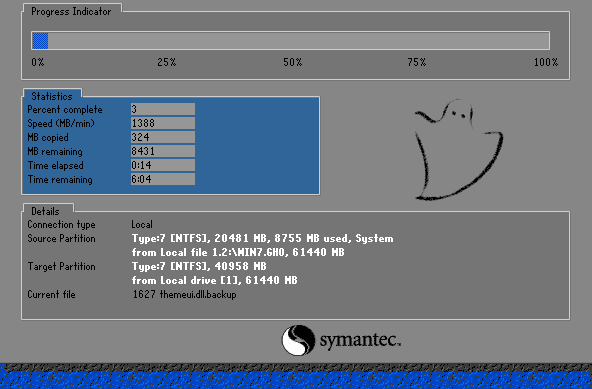Click the MB copied value field

[163, 137]
